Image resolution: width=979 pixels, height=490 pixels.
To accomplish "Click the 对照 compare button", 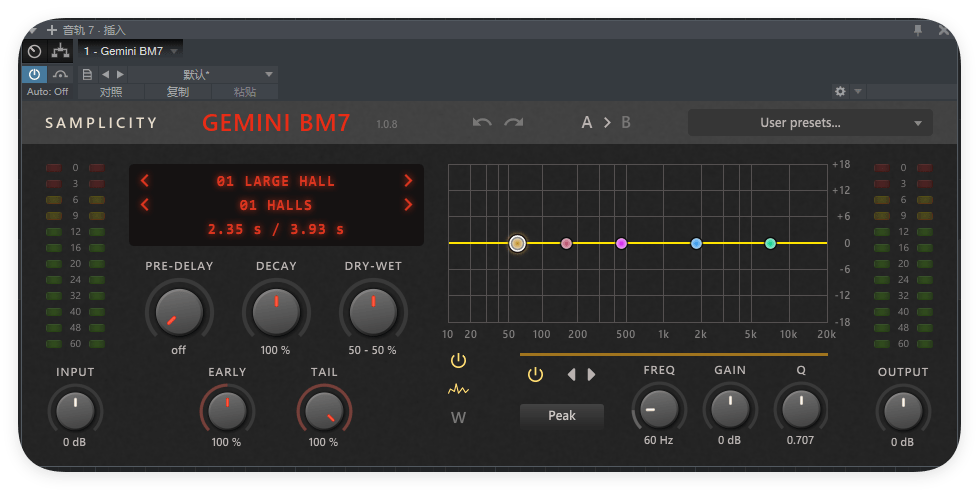I will 111,92.
